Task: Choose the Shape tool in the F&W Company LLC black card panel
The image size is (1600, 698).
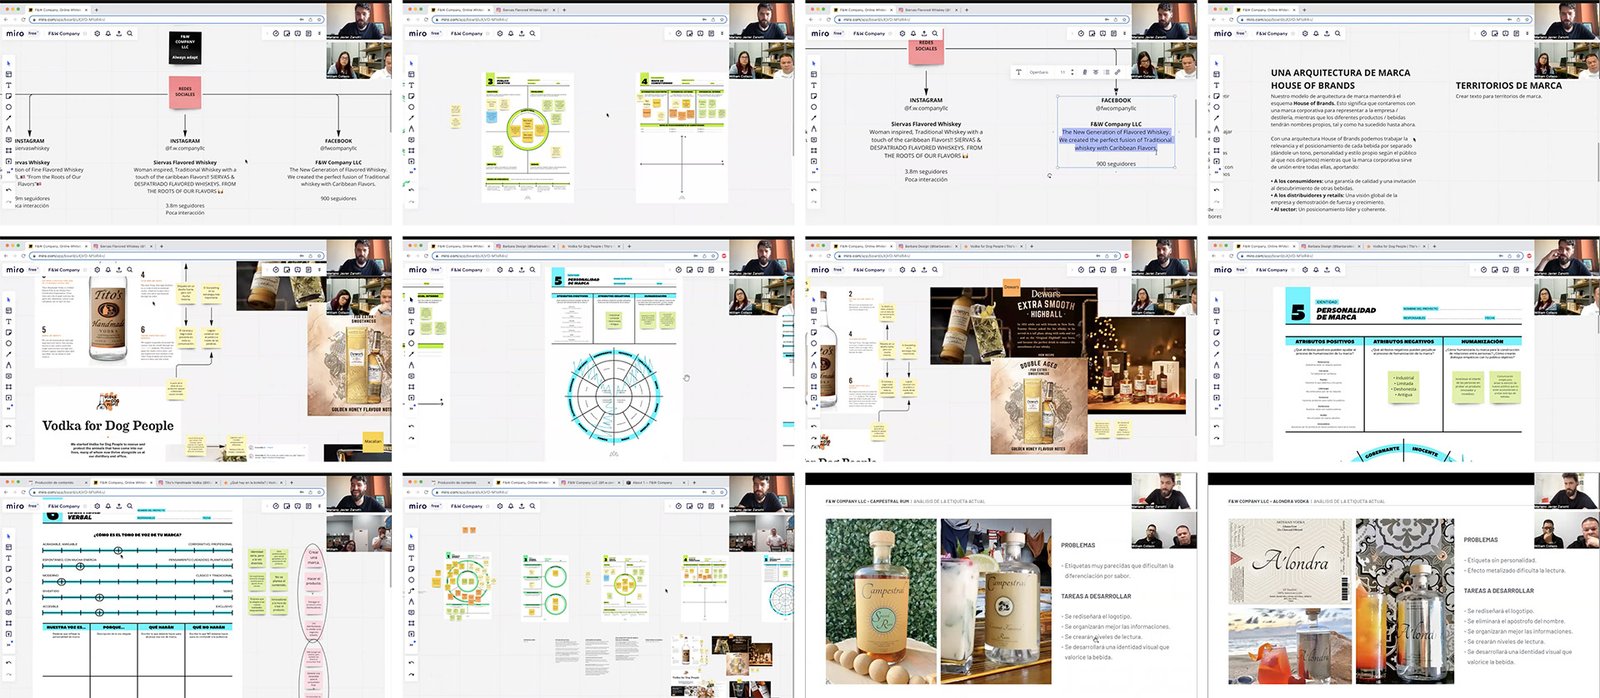Action: [9, 107]
